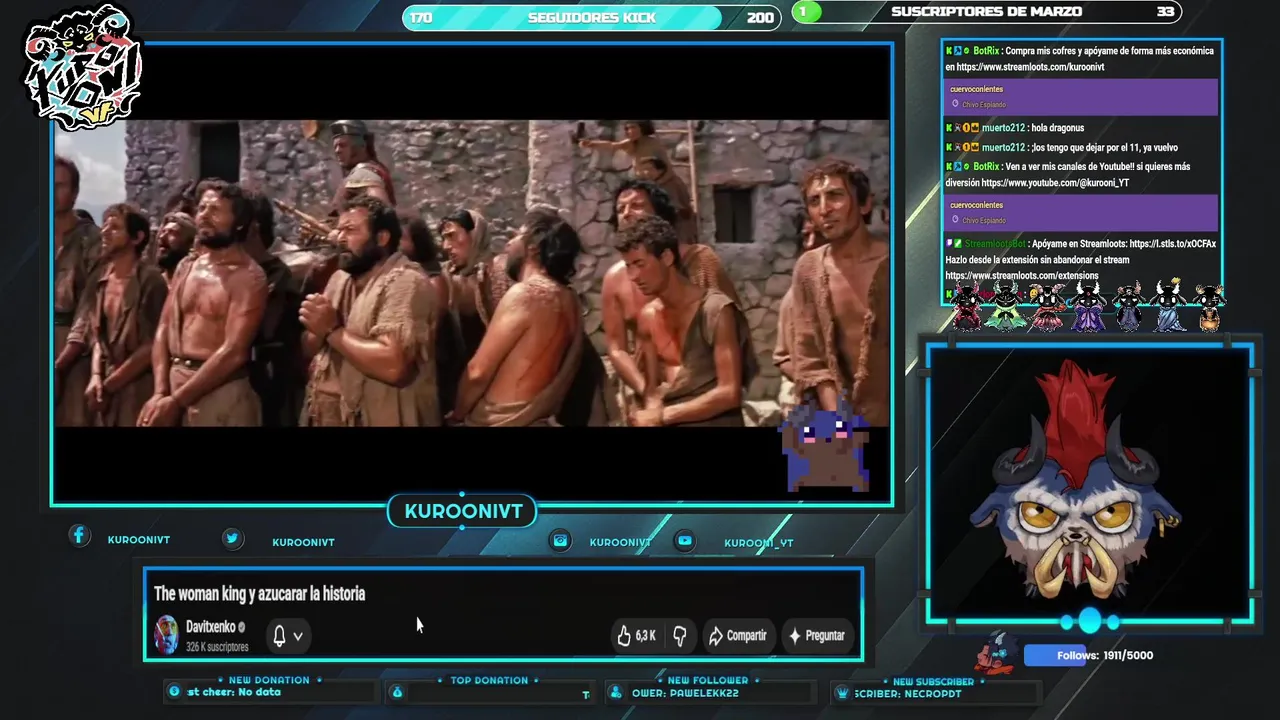The width and height of the screenshot is (1280, 720).
Task: Click the muerto212 message mentioning 'ya vuelvo'
Action: [x=1062, y=147]
